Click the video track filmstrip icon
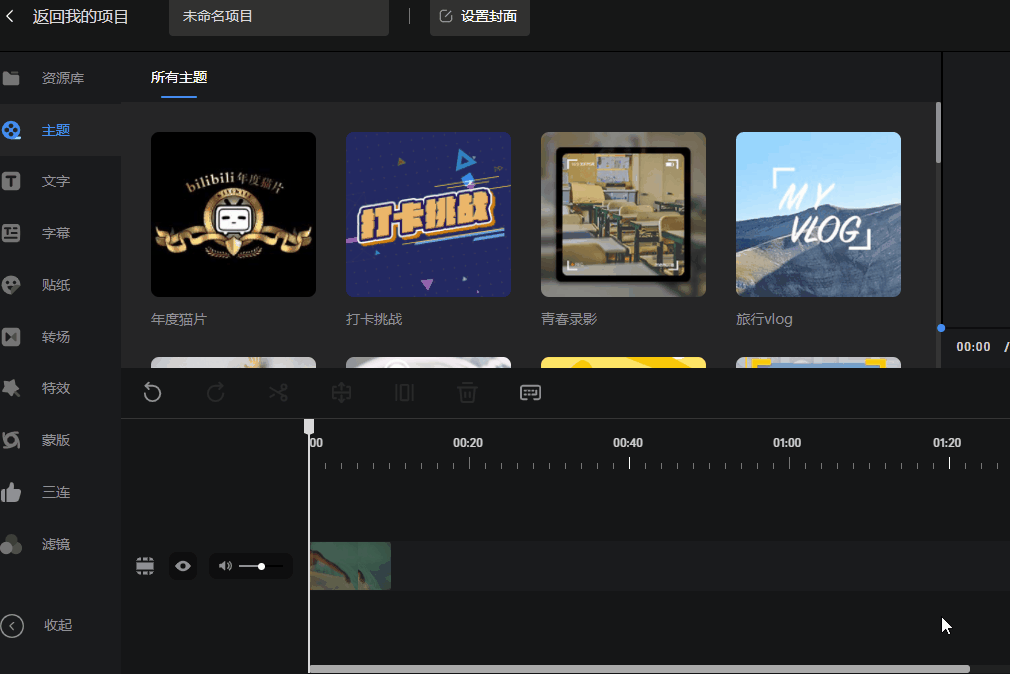The height and width of the screenshot is (674, 1010). pos(145,566)
